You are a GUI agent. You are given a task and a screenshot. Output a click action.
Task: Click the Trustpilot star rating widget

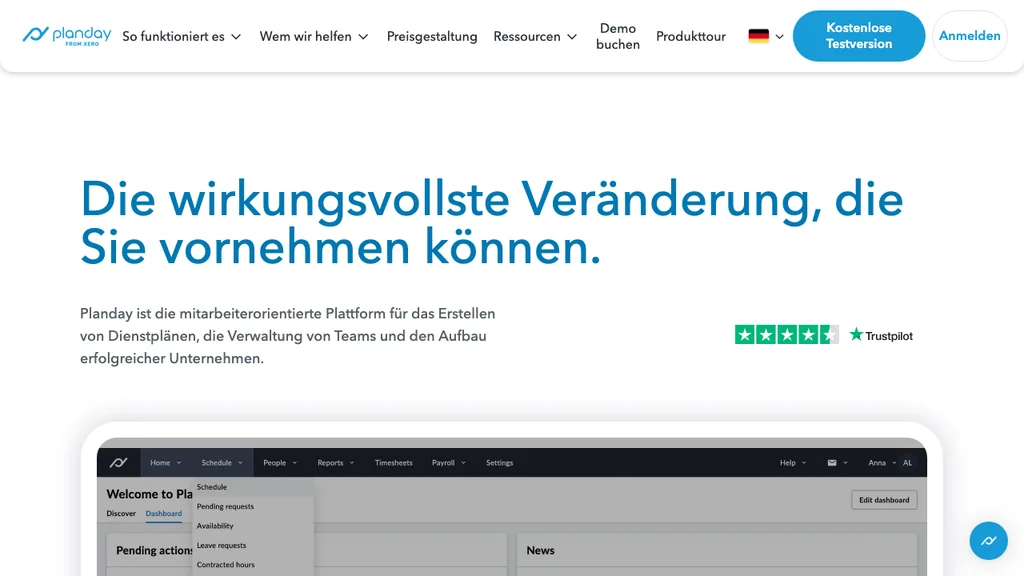coord(786,335)
